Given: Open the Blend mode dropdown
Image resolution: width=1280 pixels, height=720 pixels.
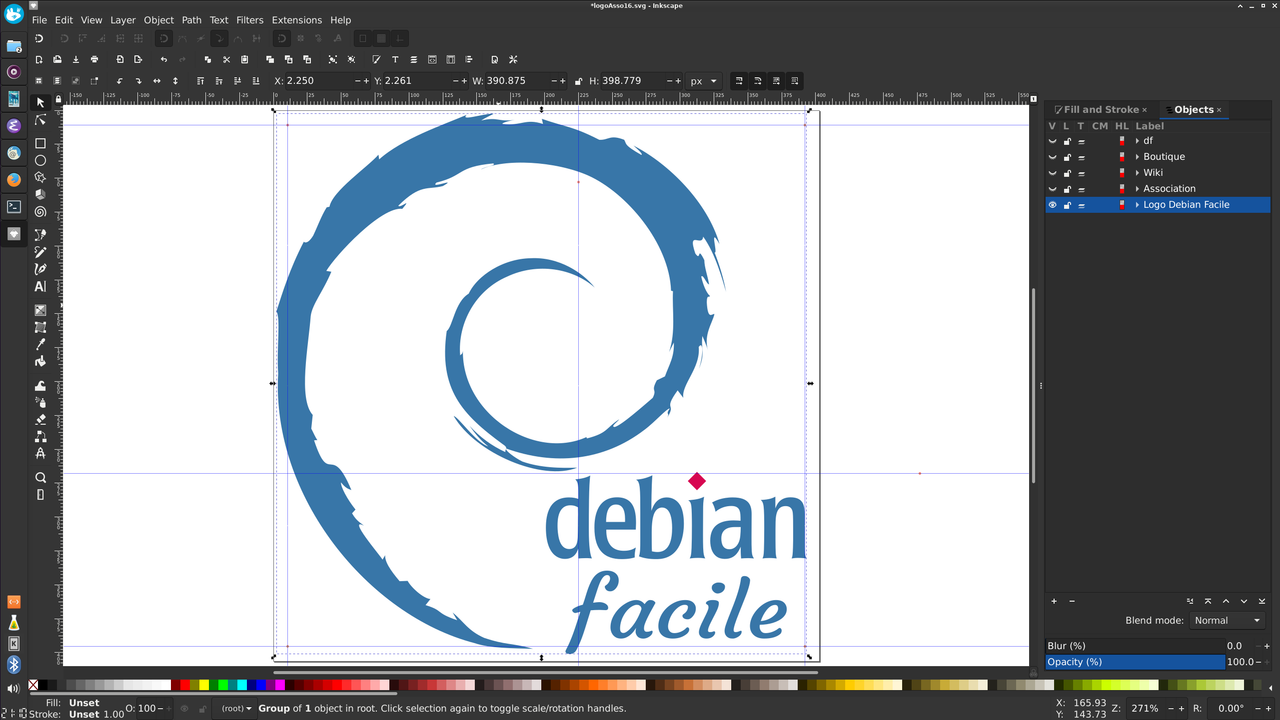Looking at the screenshot, I should [x=1228, y=620].
